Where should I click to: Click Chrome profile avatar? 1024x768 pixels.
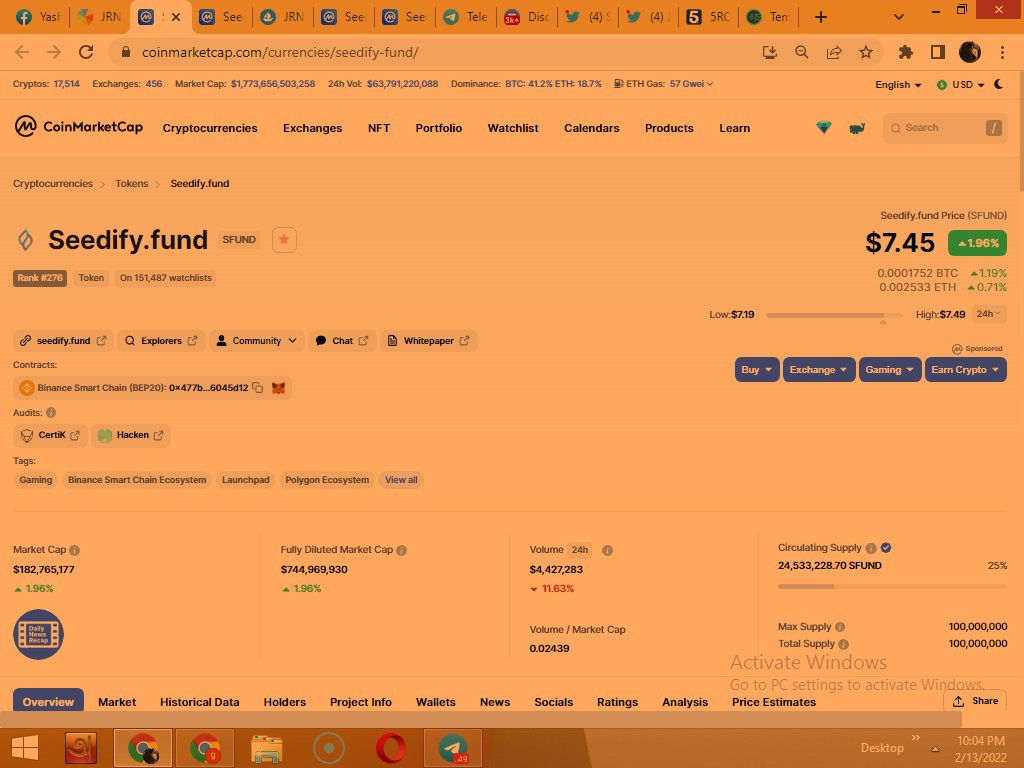click(x=970, y=52)
